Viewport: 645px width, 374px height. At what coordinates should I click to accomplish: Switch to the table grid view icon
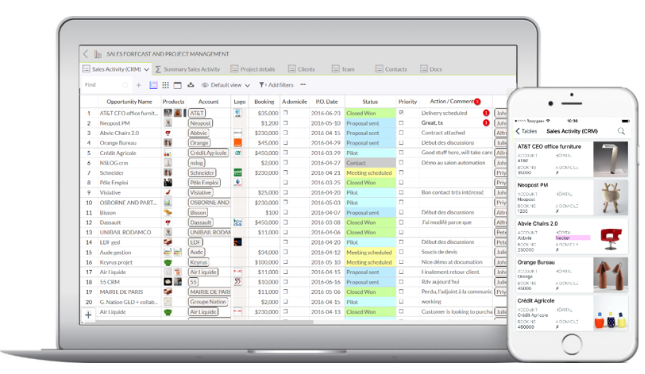[x=153, y=85]
